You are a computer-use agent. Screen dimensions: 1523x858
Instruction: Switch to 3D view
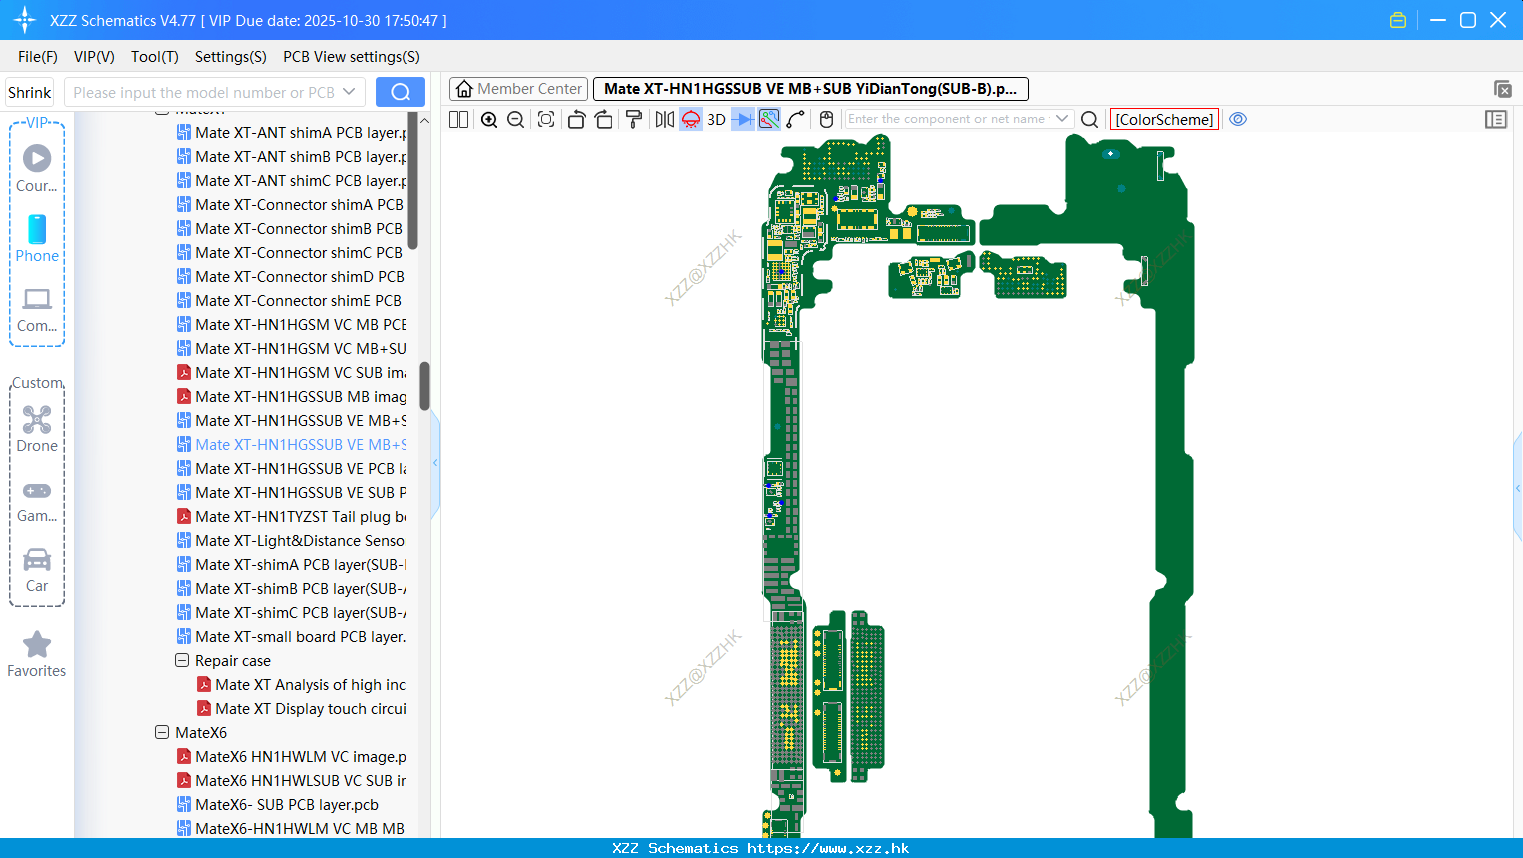[716, 119]
